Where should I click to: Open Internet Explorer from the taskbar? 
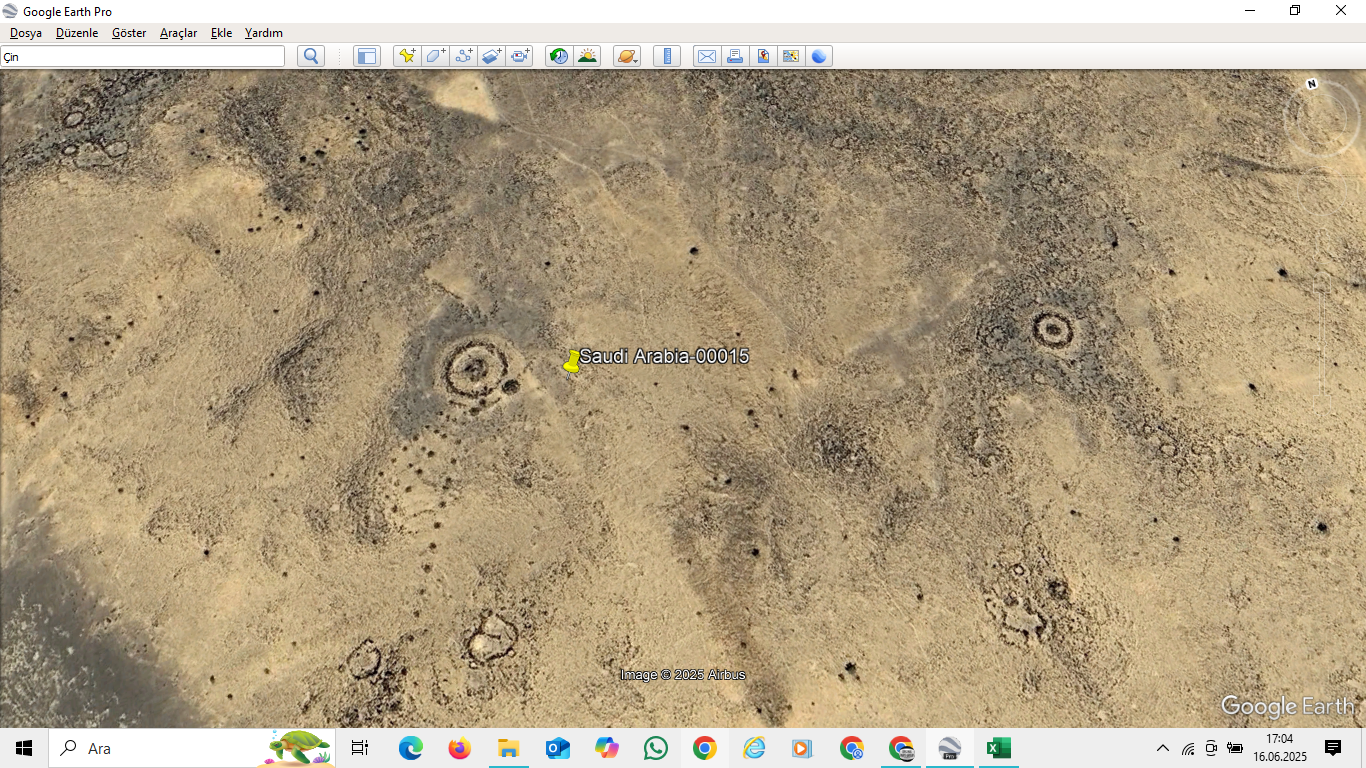click(754, 748)
